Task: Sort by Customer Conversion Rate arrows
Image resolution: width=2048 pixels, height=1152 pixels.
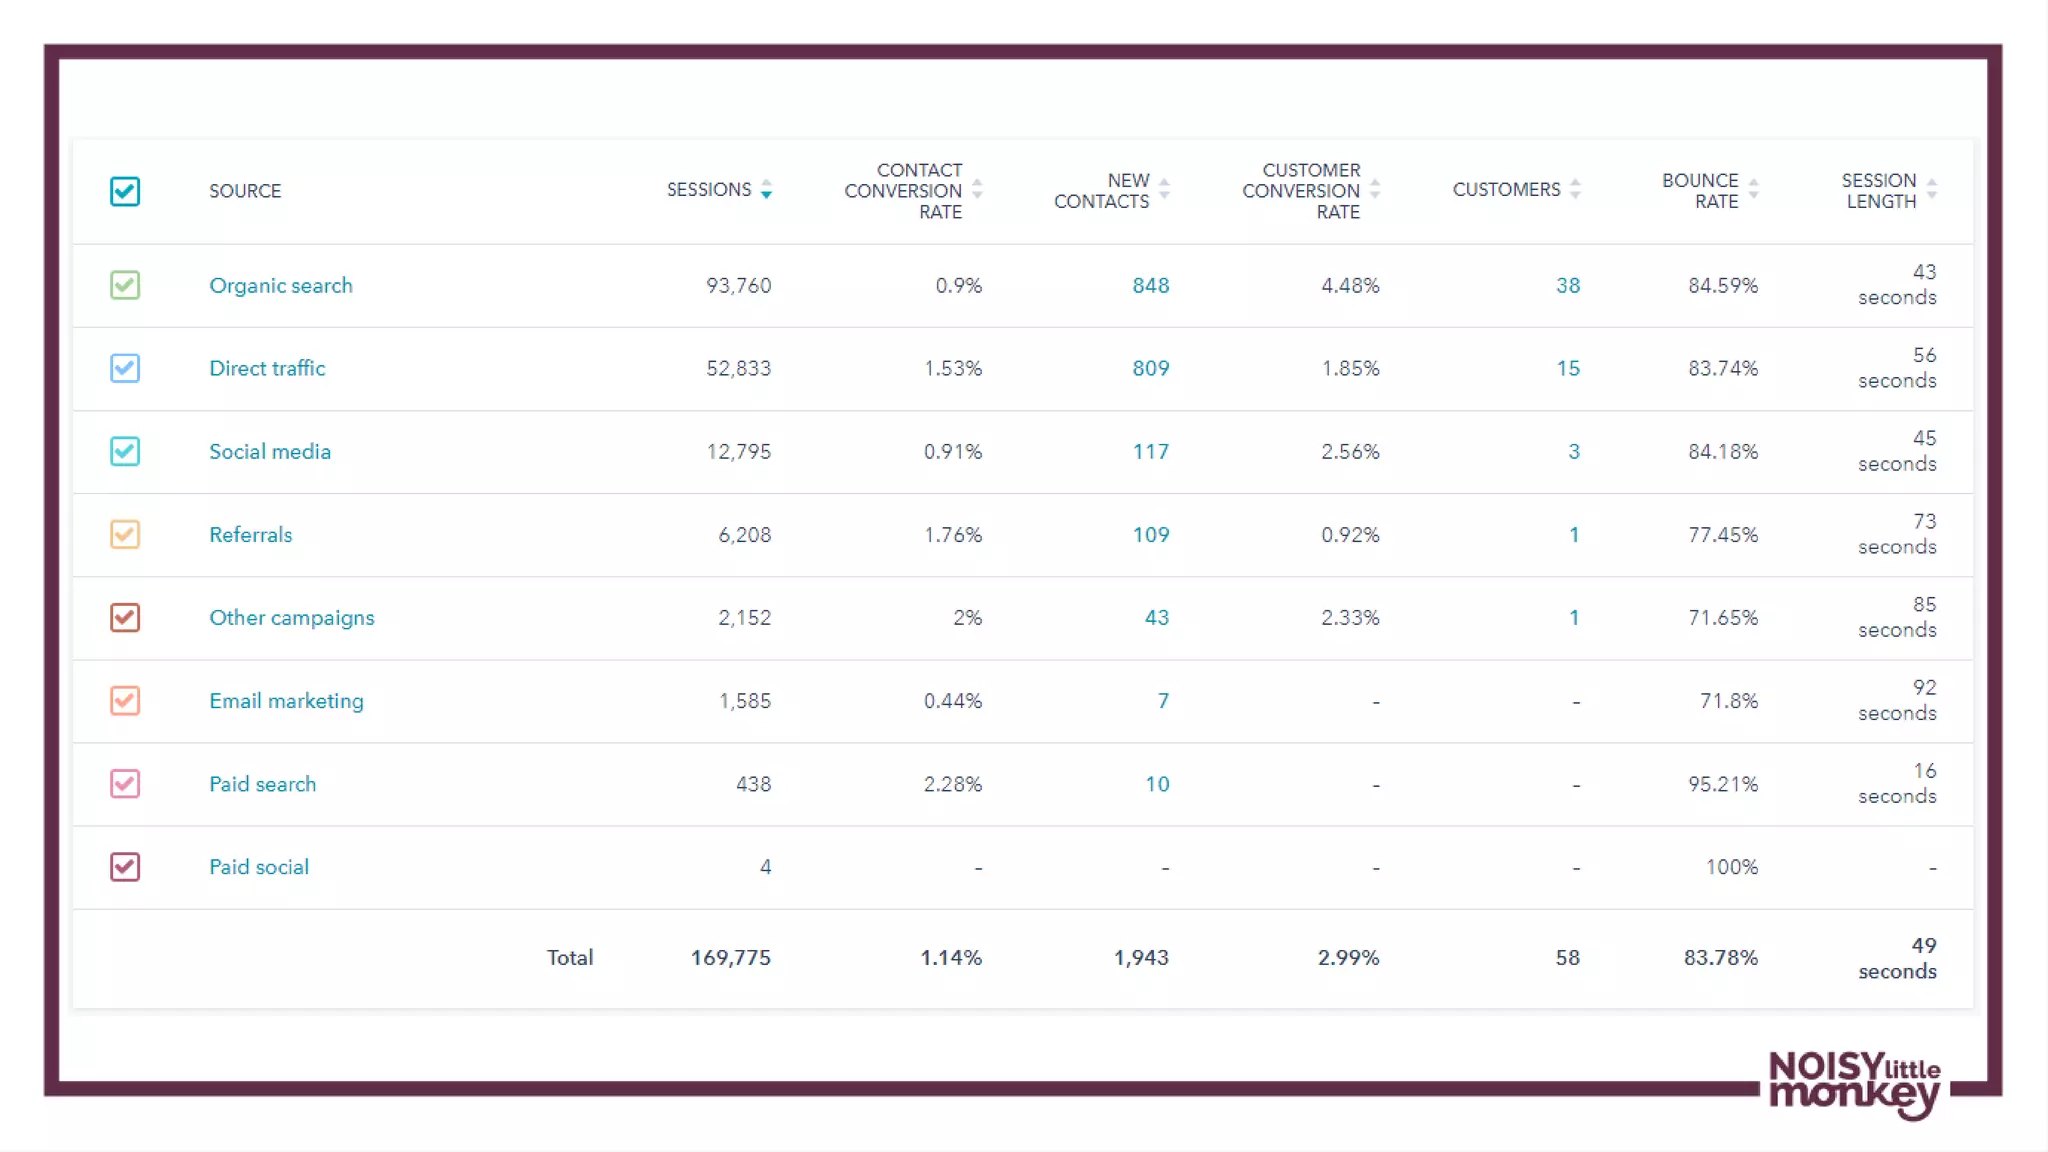Action: (x=1375, y=189)
